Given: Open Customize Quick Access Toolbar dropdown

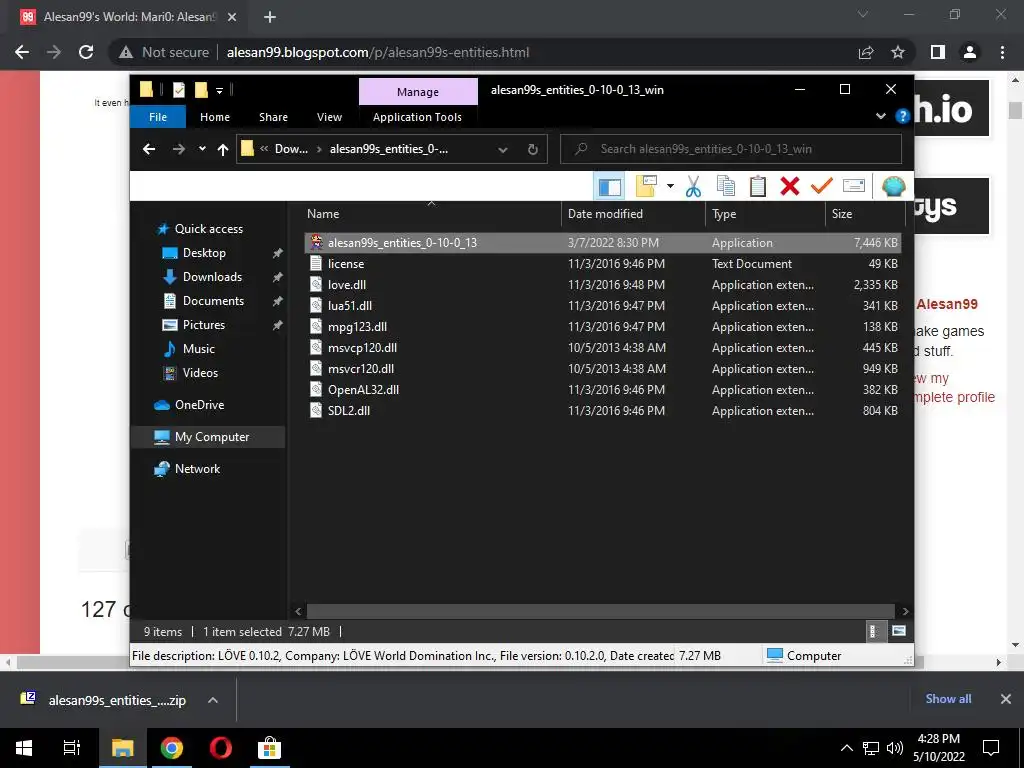Looking at the screenshot, I should point(219,90).
